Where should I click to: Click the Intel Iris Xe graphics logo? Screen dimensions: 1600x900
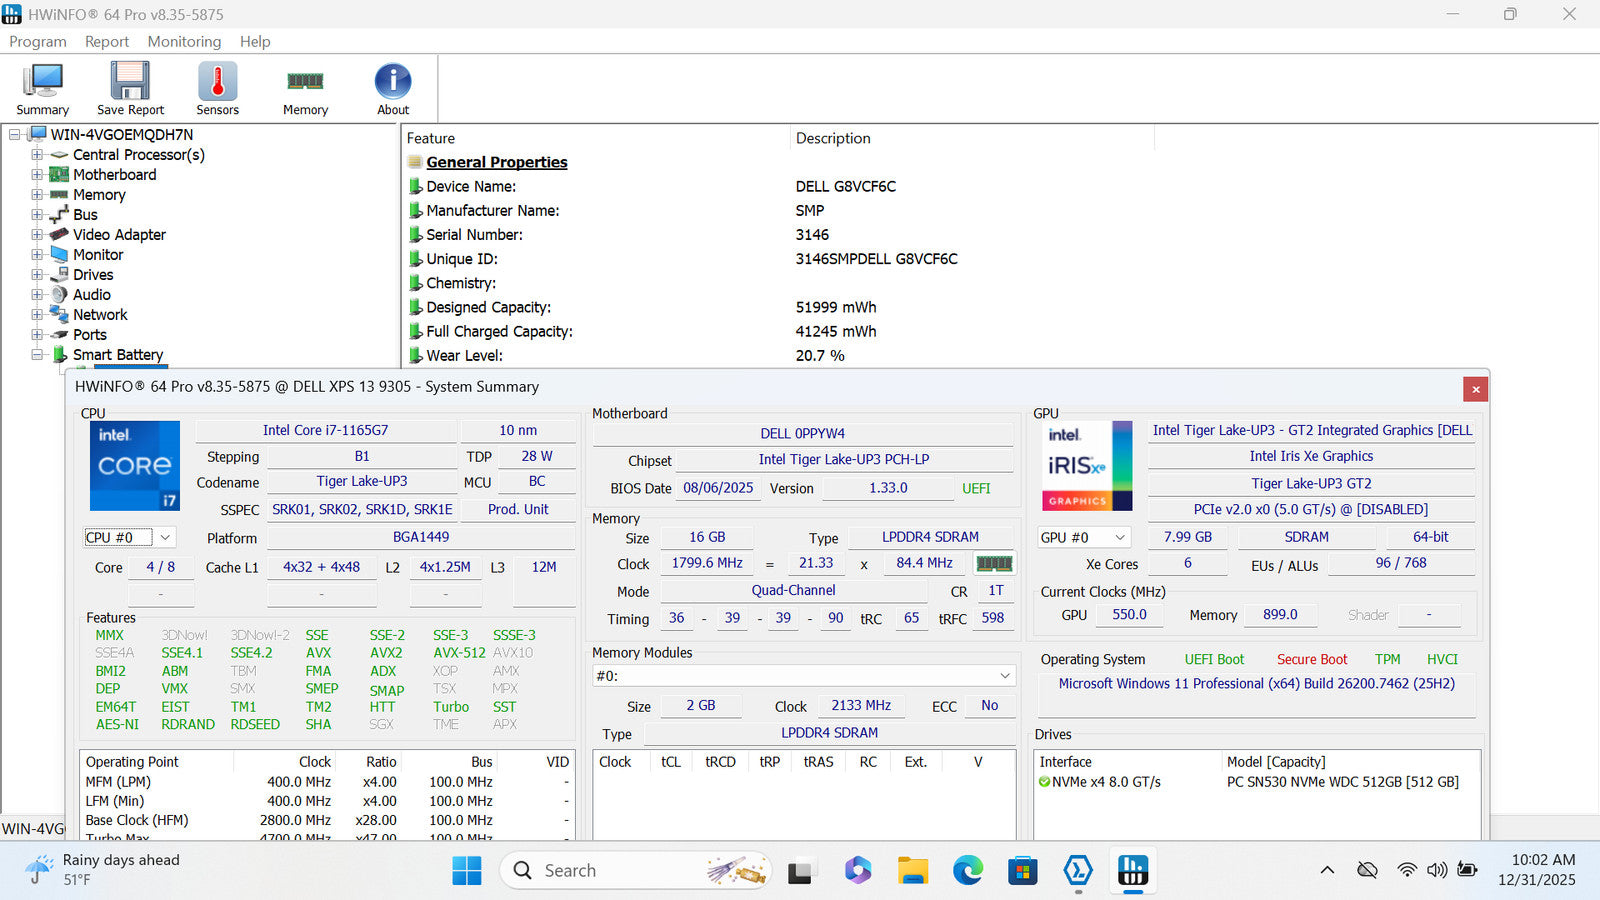click(x=1089, y=466)
